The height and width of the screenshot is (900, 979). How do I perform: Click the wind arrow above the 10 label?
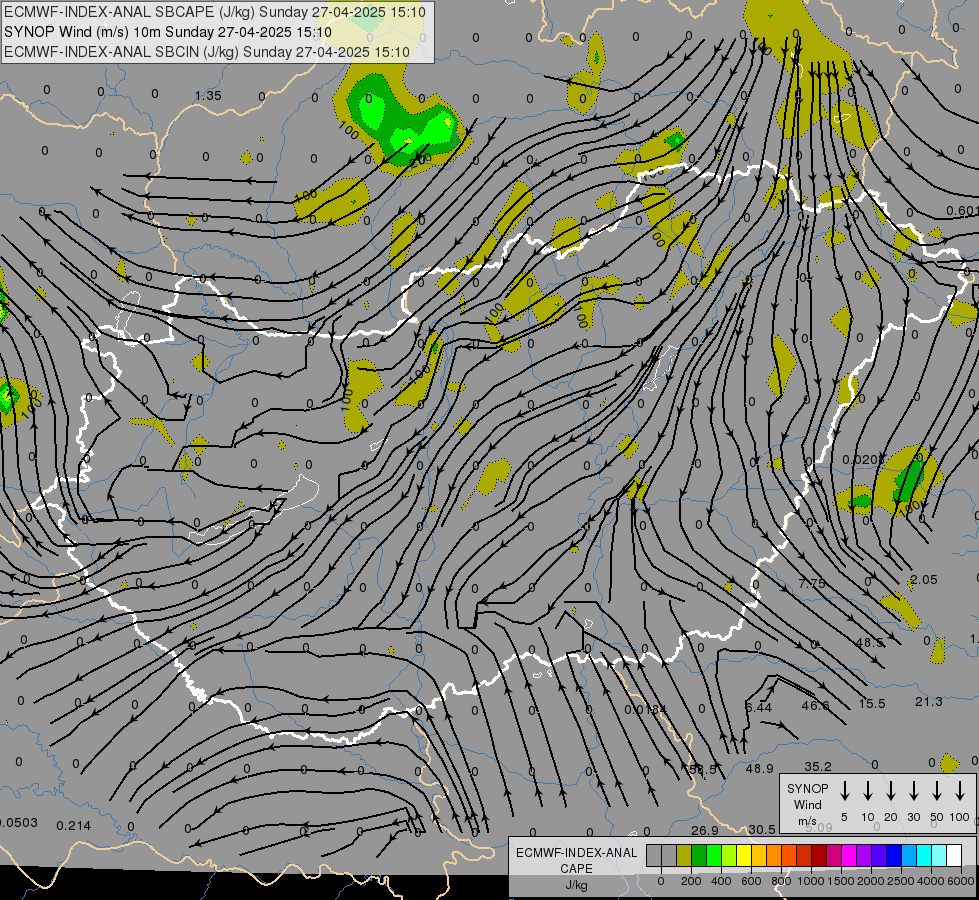click(x=867, y=791)
